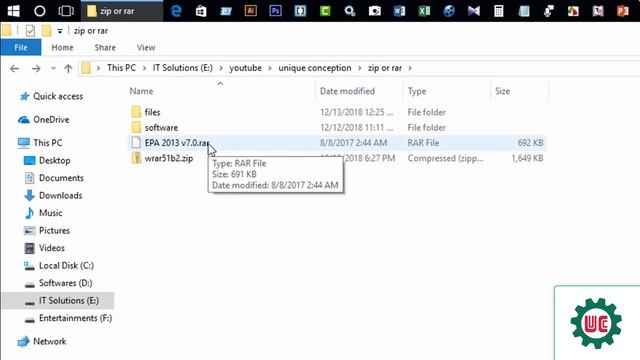The width and height of the screenshot is (640, 360).
Task: Switch to the Home ribbon tab
Action: pyautogui.click(x=62, y=47)
